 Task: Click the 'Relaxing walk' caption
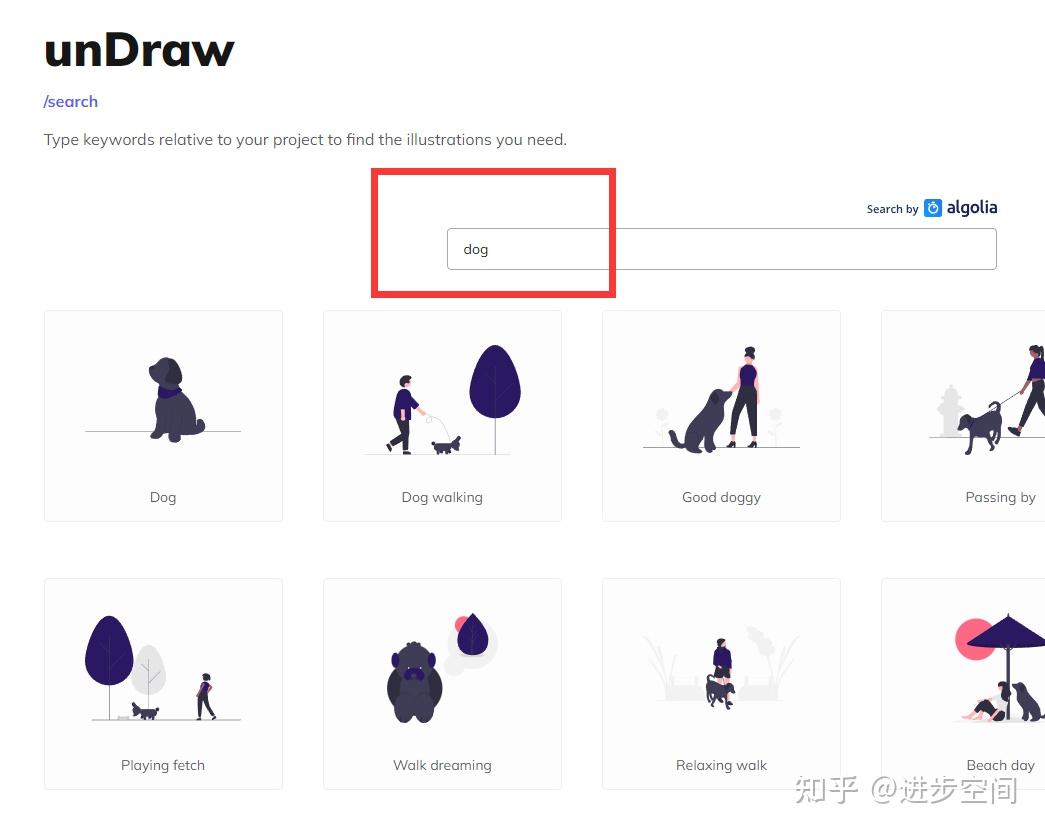click(721, 766)
